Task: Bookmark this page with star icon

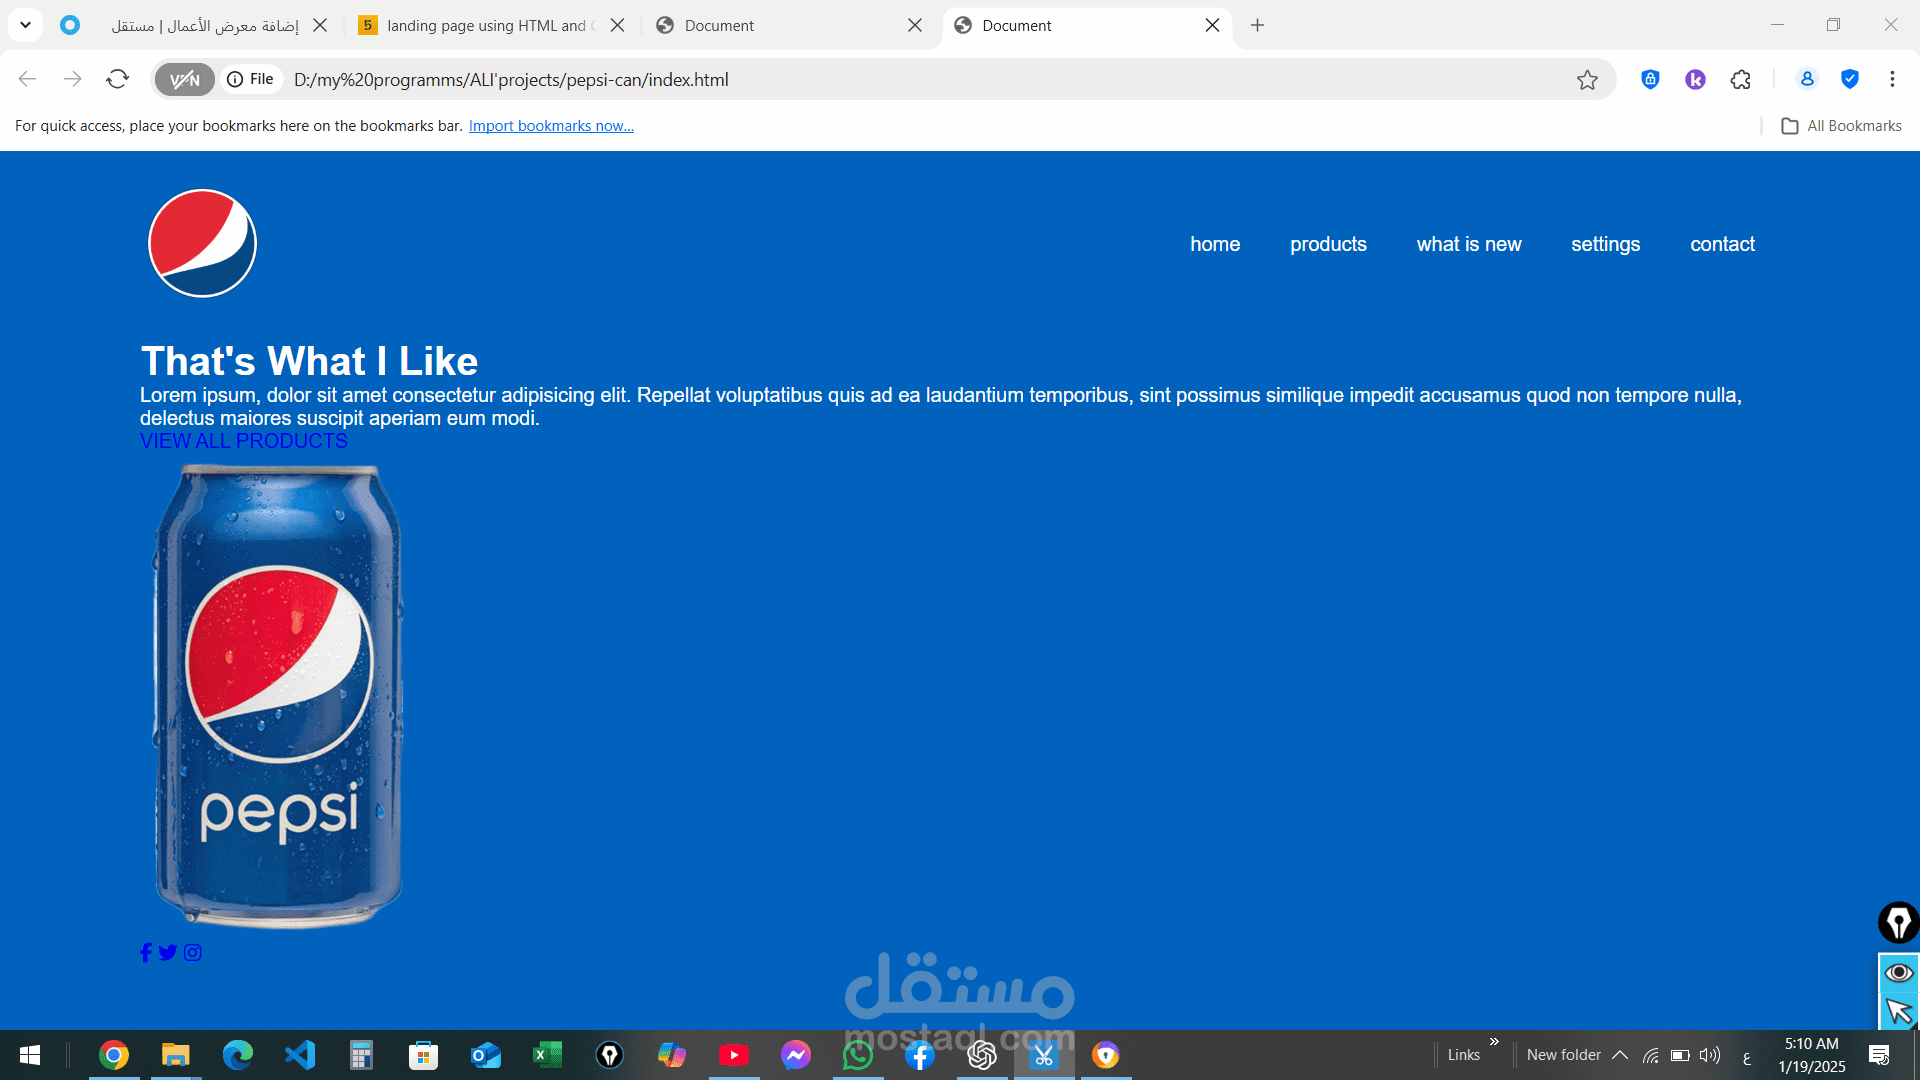Action: pos(1587,80)
